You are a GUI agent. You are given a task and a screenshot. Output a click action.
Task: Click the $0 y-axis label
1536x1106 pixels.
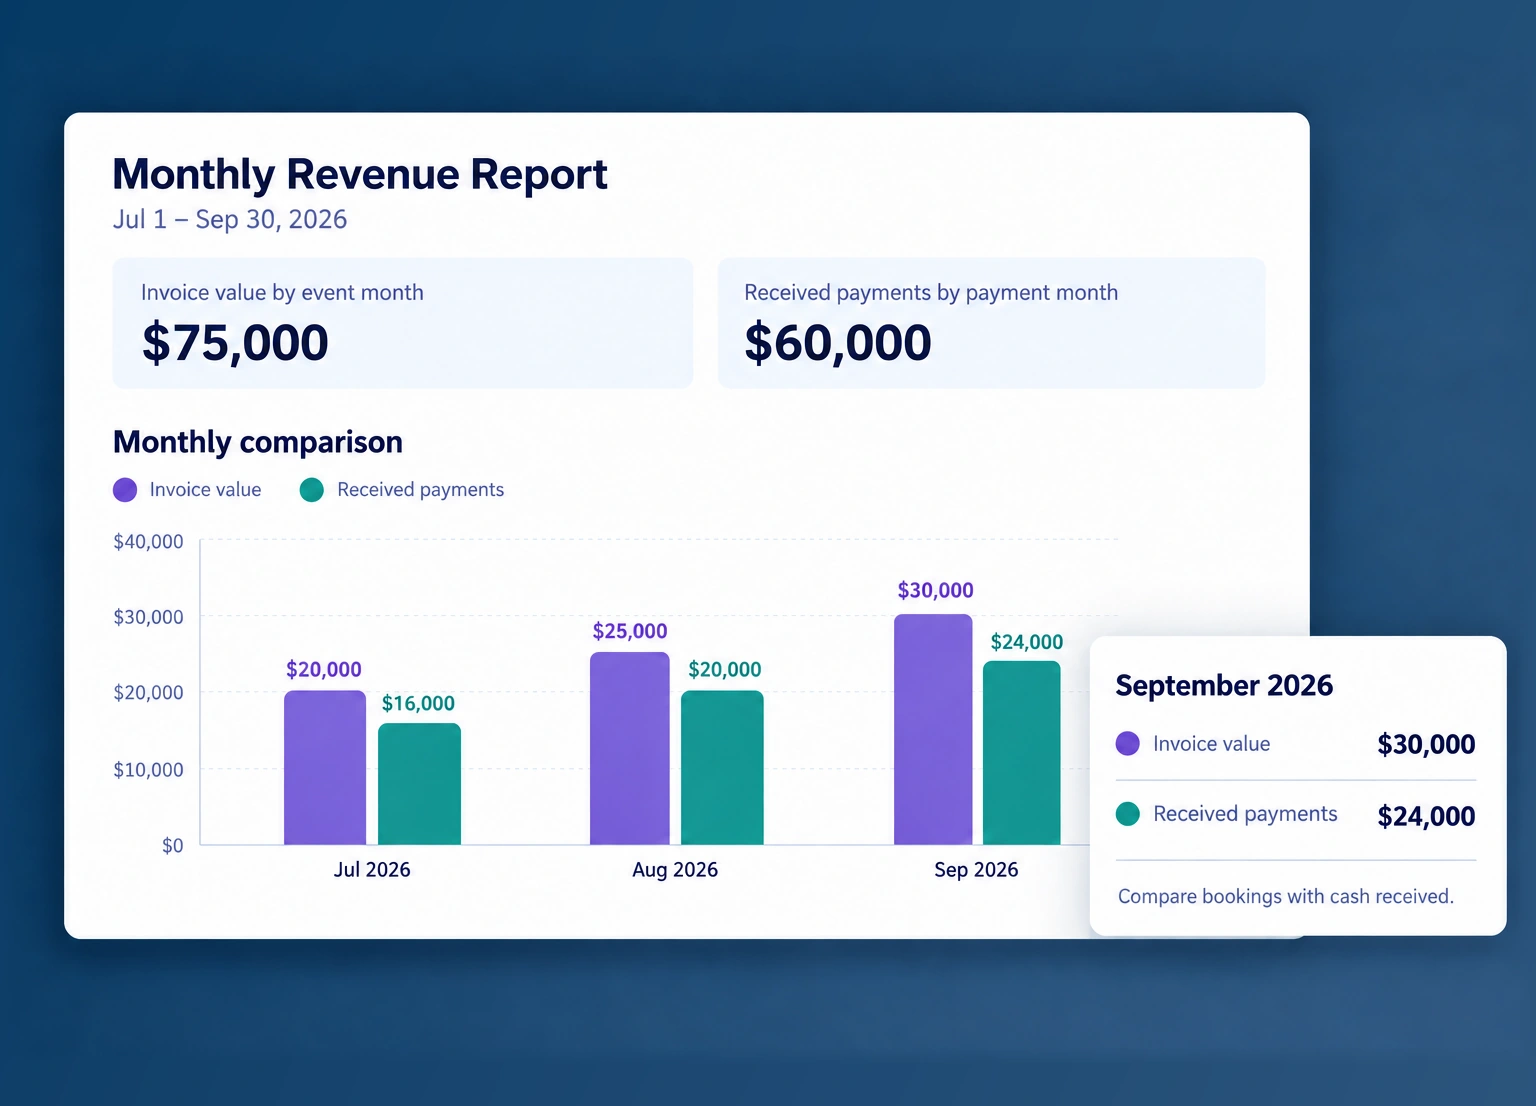(x=173, y=846)
